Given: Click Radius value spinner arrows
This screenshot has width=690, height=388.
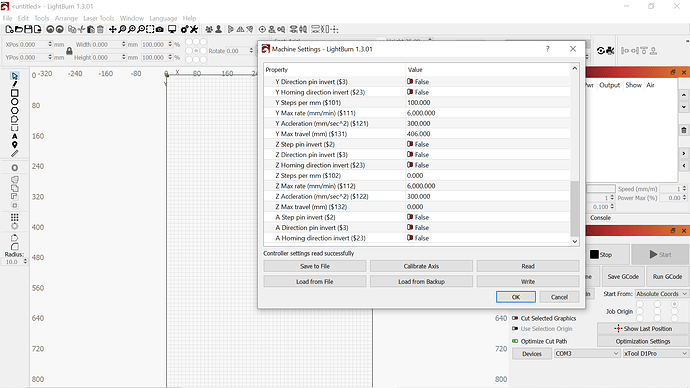Looking at the screenshot, I should [25, 261].
